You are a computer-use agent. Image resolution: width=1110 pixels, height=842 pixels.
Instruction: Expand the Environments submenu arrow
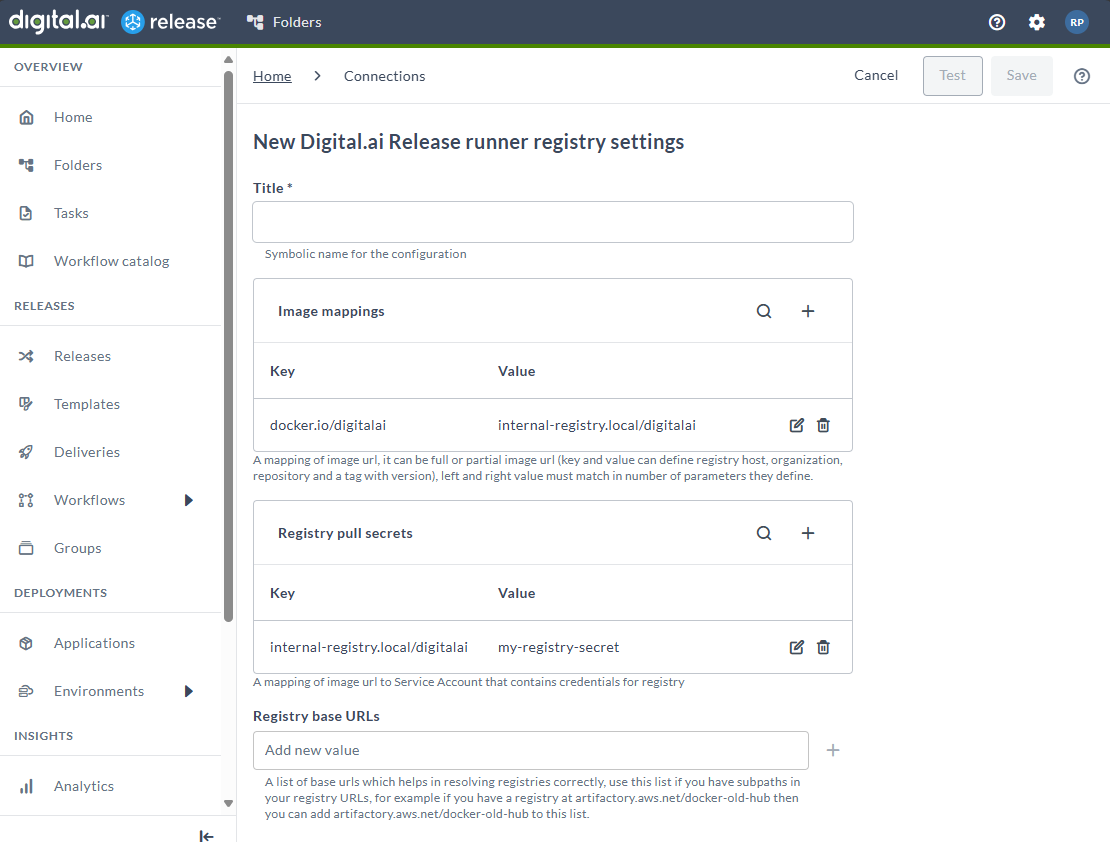(x=189, y=691)
